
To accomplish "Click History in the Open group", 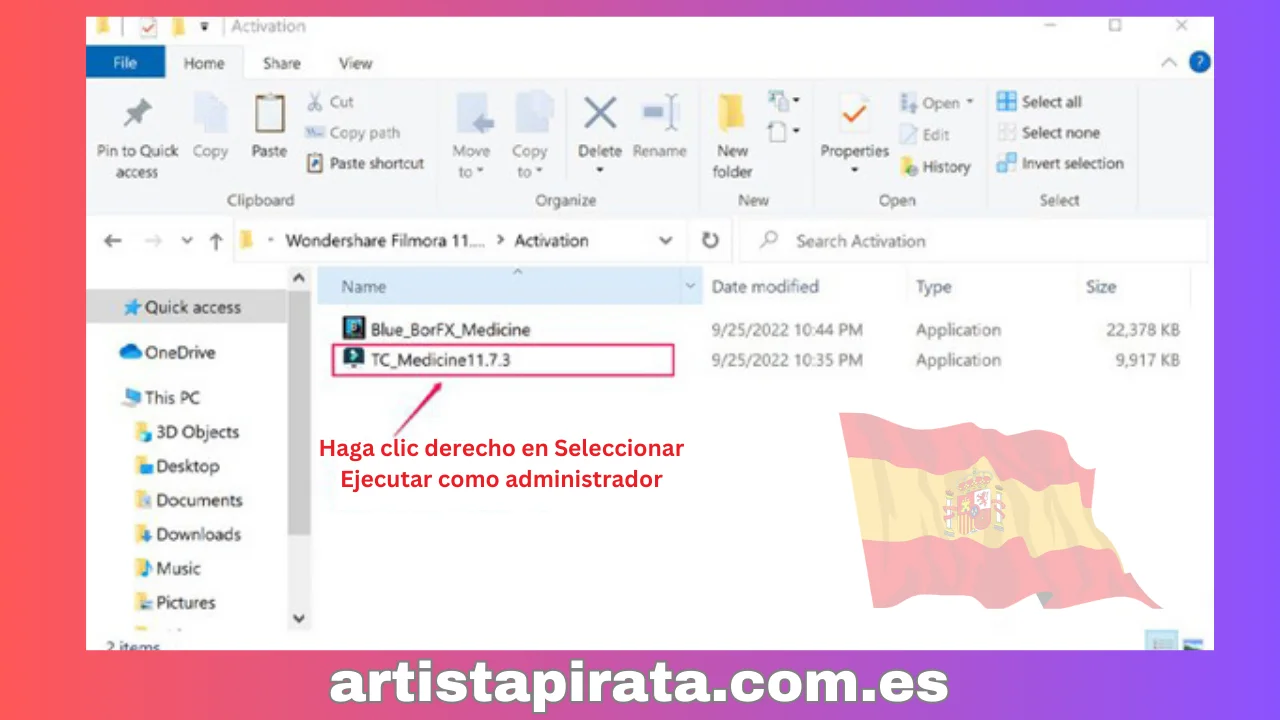I will [x=935, y=167].
